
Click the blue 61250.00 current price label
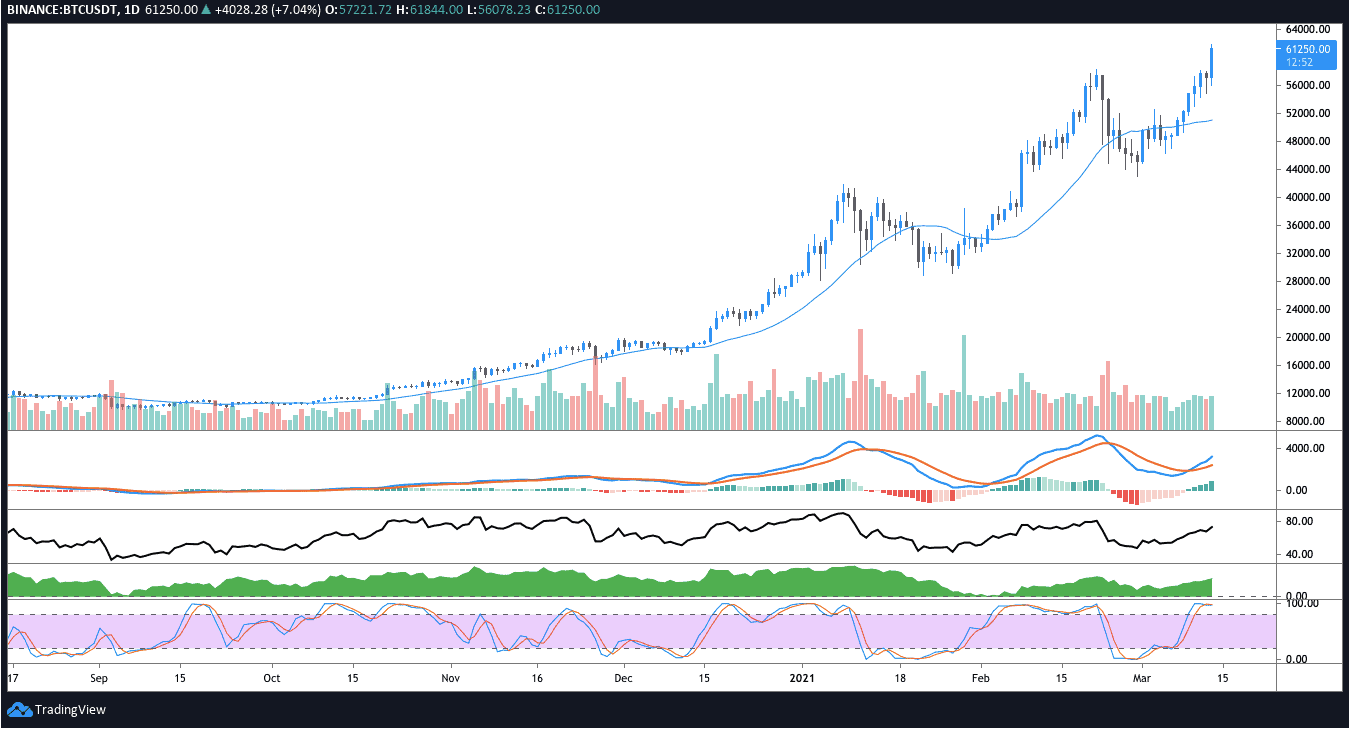tap(1308, 49)
